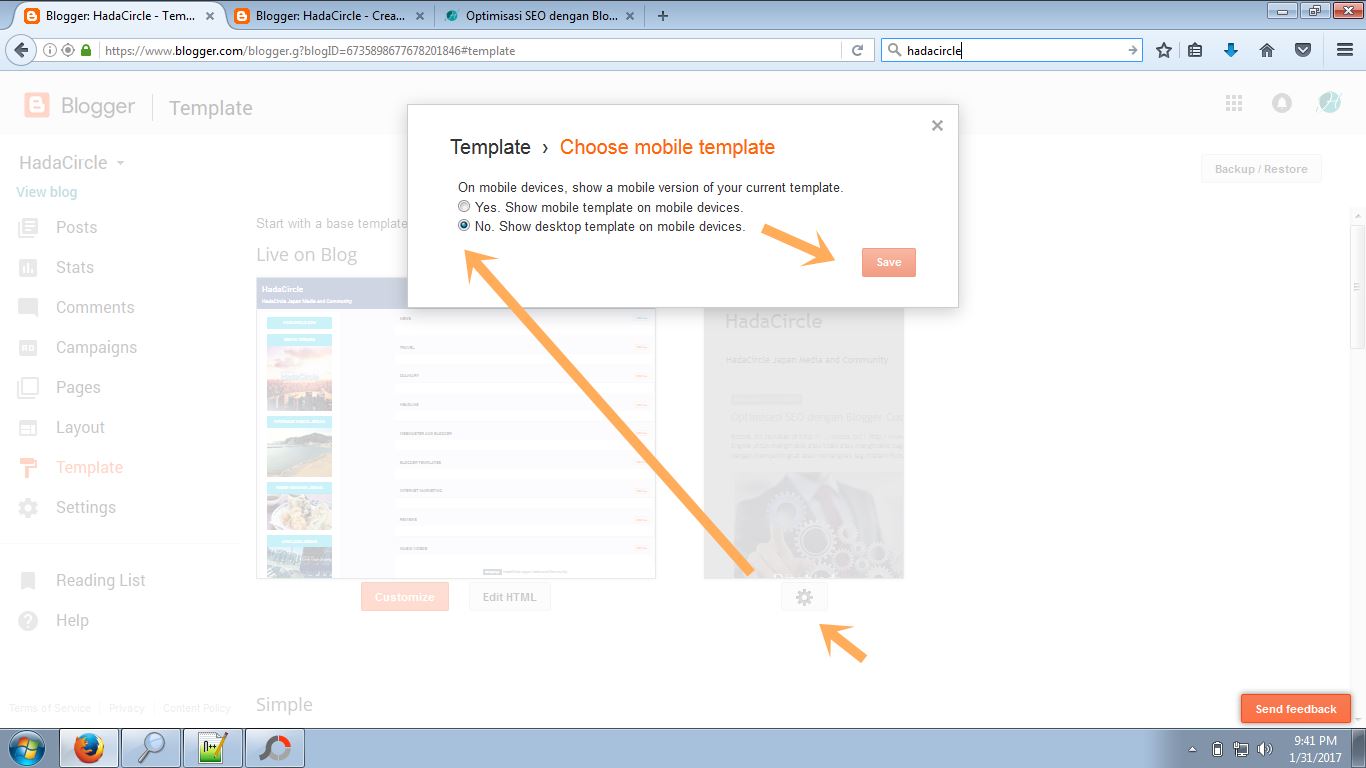Click the Windows Start button
This screenshot has width=1366, height=768.
point(27,748)
